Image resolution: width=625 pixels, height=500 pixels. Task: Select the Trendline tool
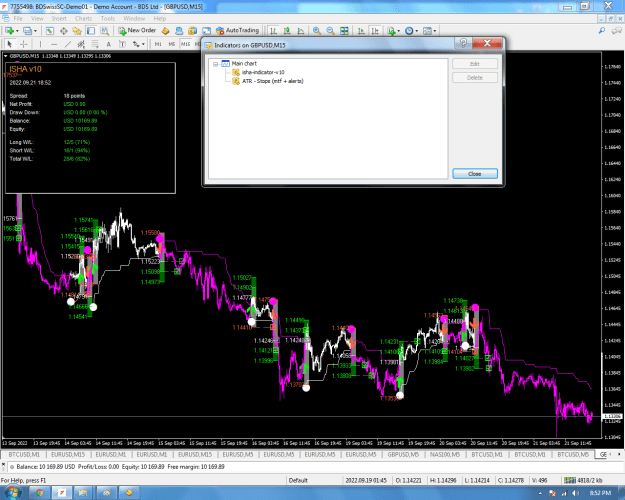(x=68, y=44)
